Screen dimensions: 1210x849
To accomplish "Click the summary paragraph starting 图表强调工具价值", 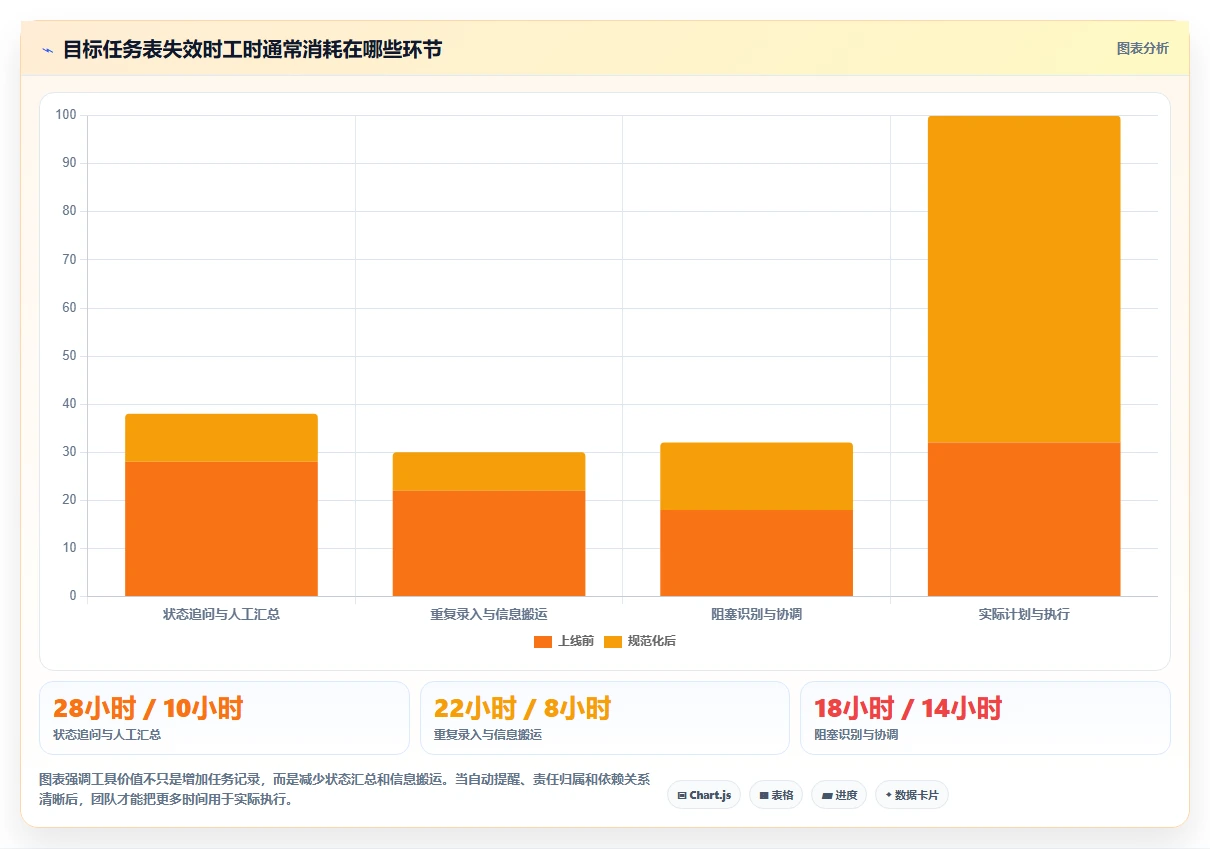I will coord(344,789).
